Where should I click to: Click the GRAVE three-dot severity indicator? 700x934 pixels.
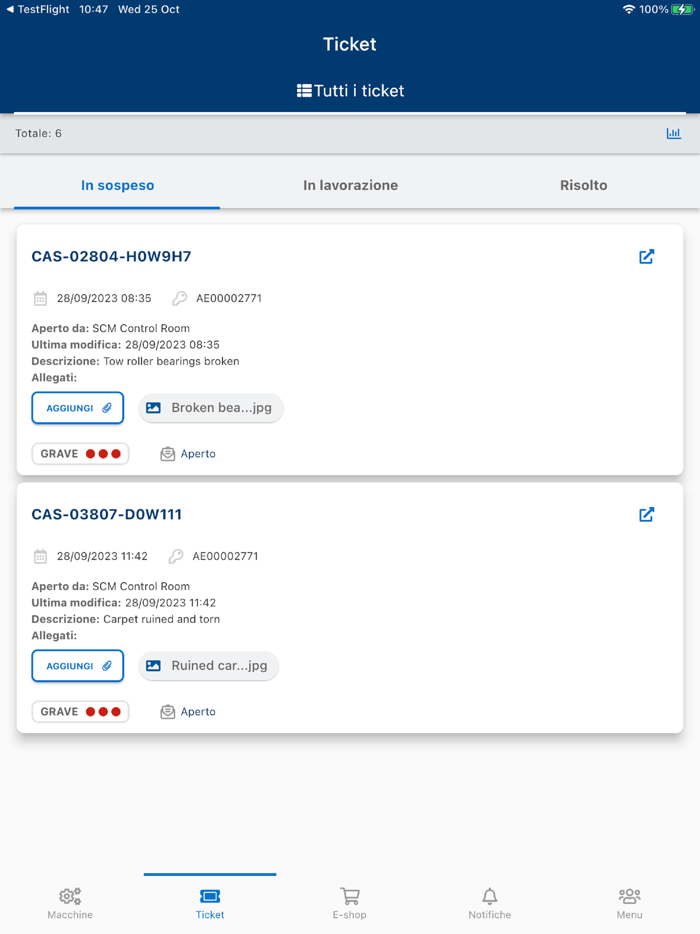[80, 453]
